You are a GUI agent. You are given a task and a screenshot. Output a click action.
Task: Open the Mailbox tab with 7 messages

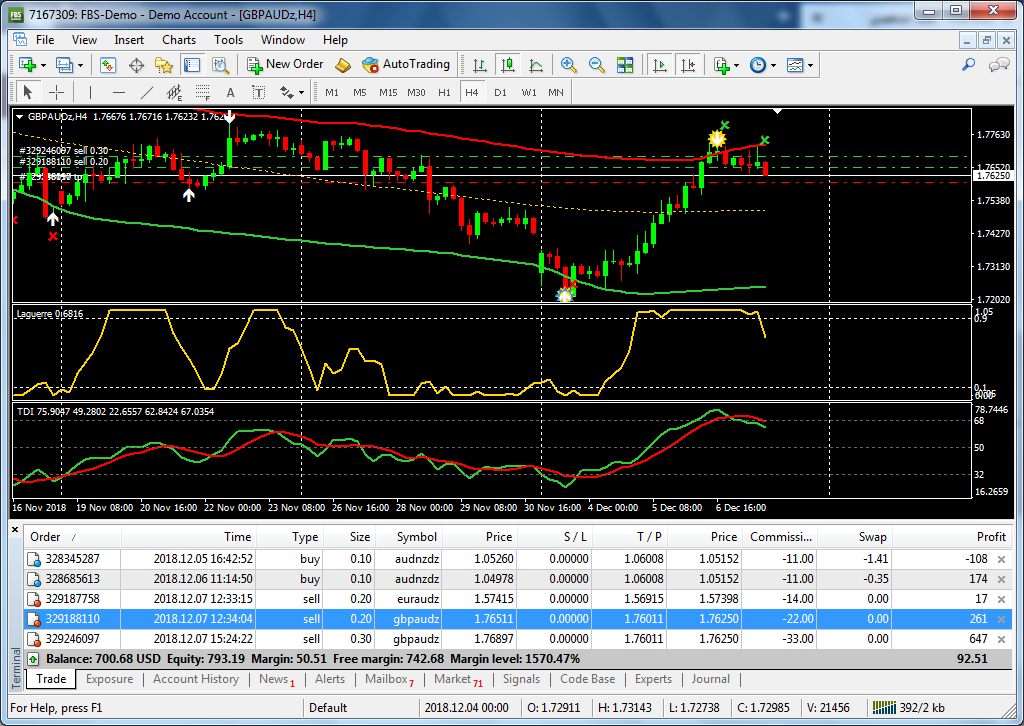[389, 679]
